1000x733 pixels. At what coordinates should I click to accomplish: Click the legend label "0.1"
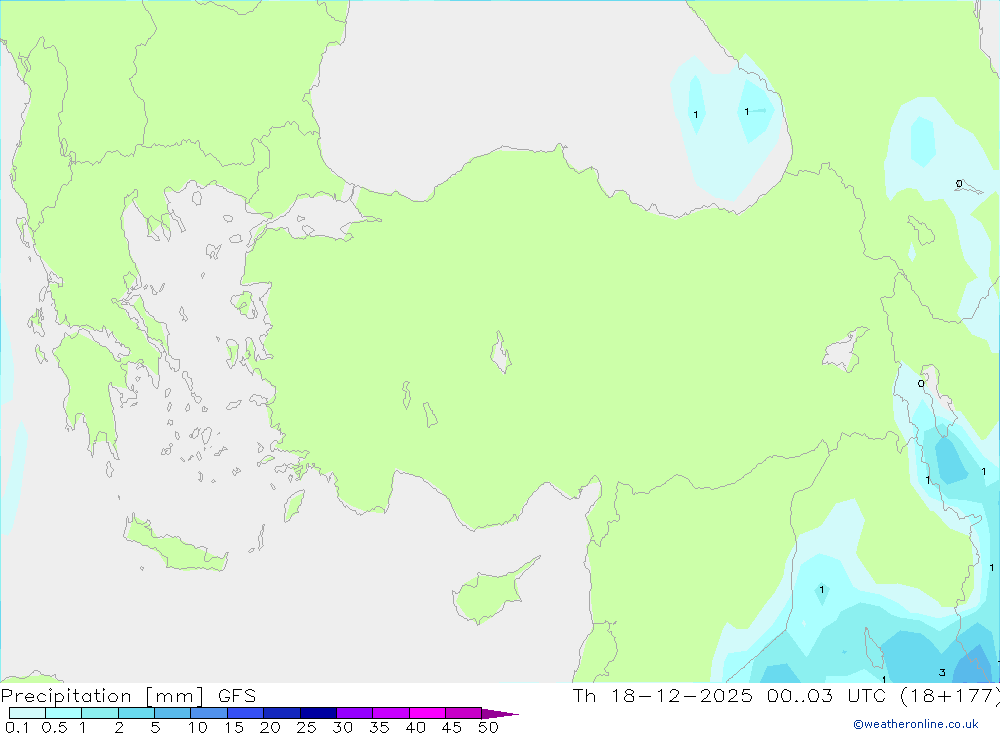(17, 727)
